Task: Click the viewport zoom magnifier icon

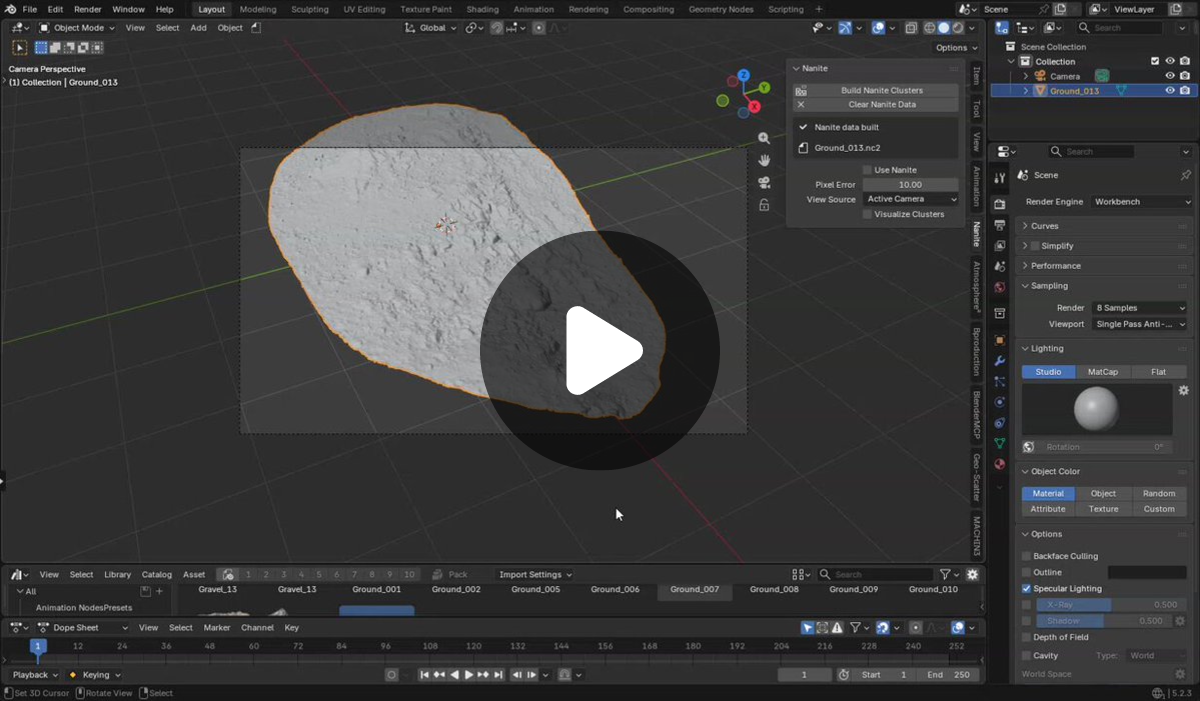Action: click(x=764, y=138)
